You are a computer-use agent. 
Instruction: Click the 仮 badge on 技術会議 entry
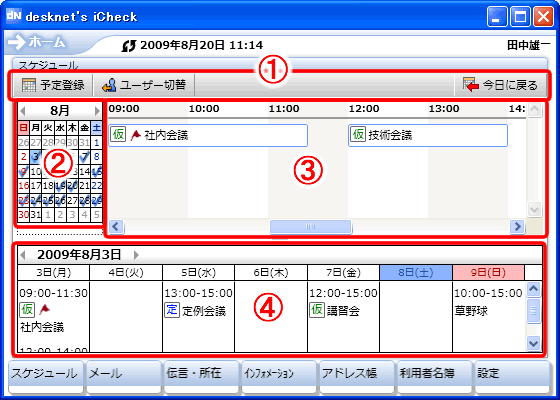coord(358,134)
